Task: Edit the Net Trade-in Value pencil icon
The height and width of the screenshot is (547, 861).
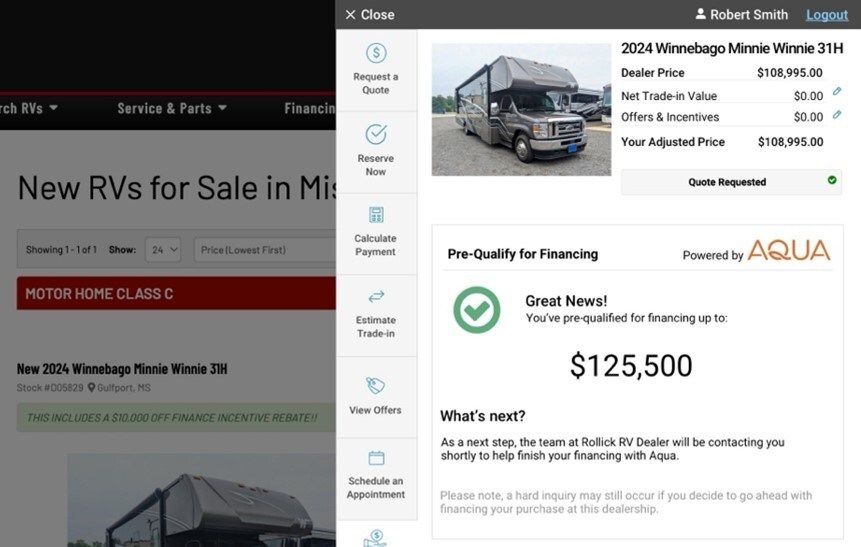Action: pyautogui.click(x=837, y=92)
